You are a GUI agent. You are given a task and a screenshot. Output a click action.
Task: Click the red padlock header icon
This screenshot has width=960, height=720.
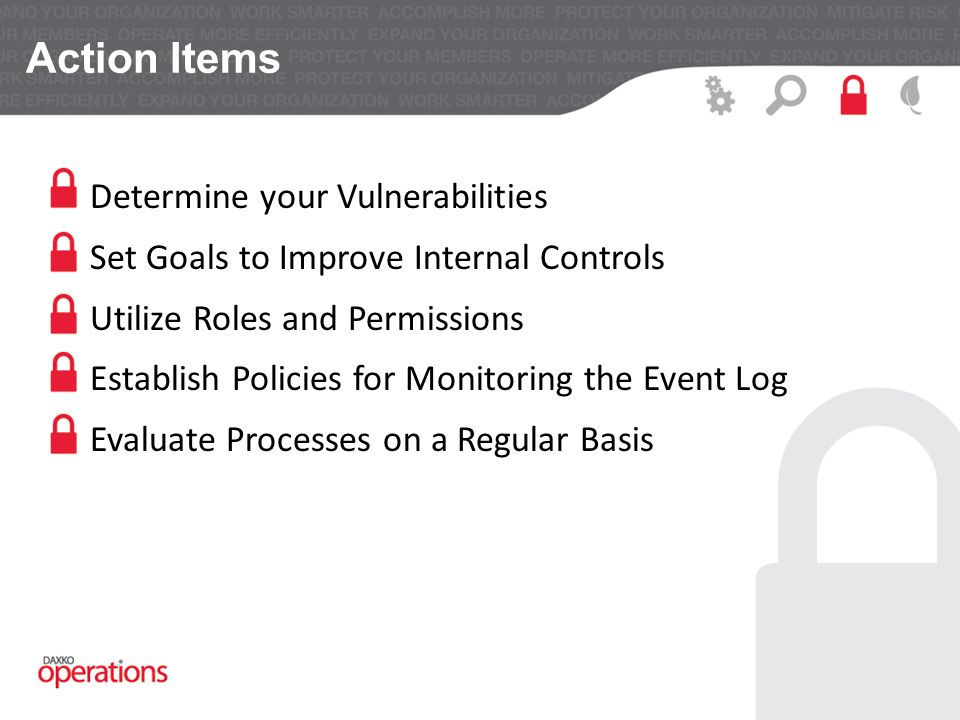tap(853, 95)
